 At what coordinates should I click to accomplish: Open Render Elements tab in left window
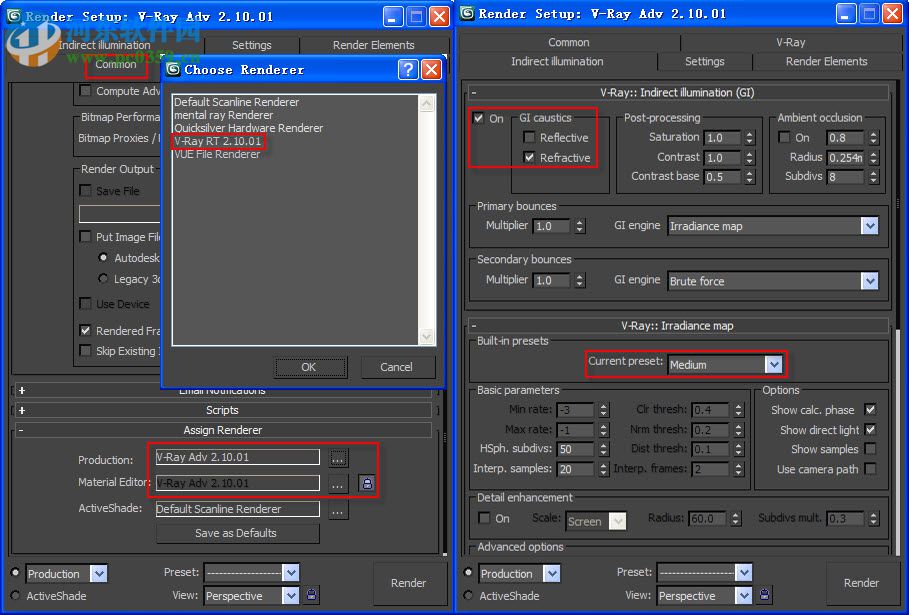pos(373,45)
